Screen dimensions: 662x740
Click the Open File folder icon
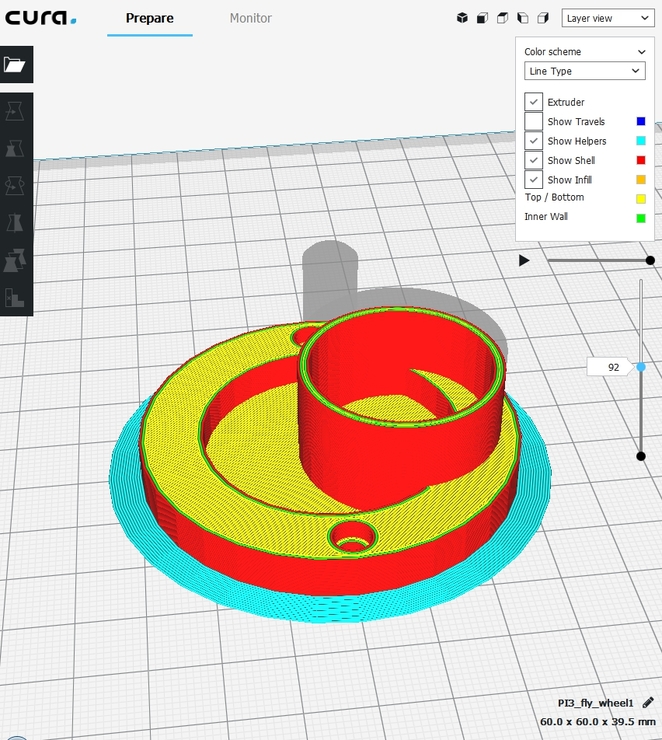pos(15,65)
